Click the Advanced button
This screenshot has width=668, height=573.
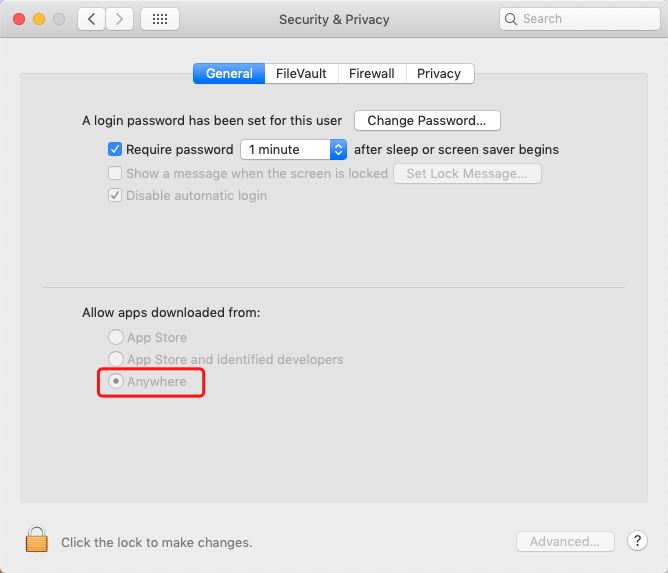tap(565, 542)
